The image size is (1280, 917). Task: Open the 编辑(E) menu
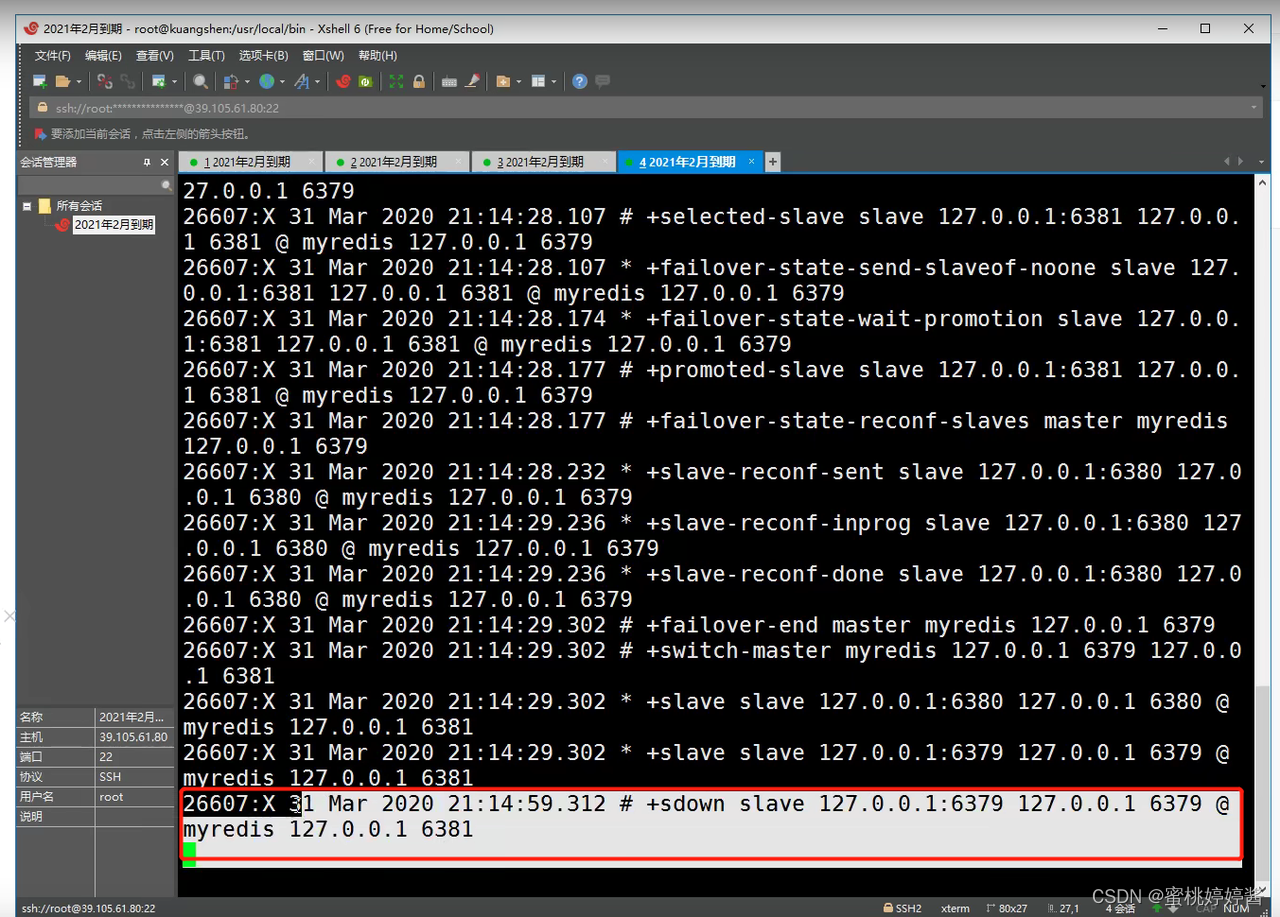[x=103, y=56]
